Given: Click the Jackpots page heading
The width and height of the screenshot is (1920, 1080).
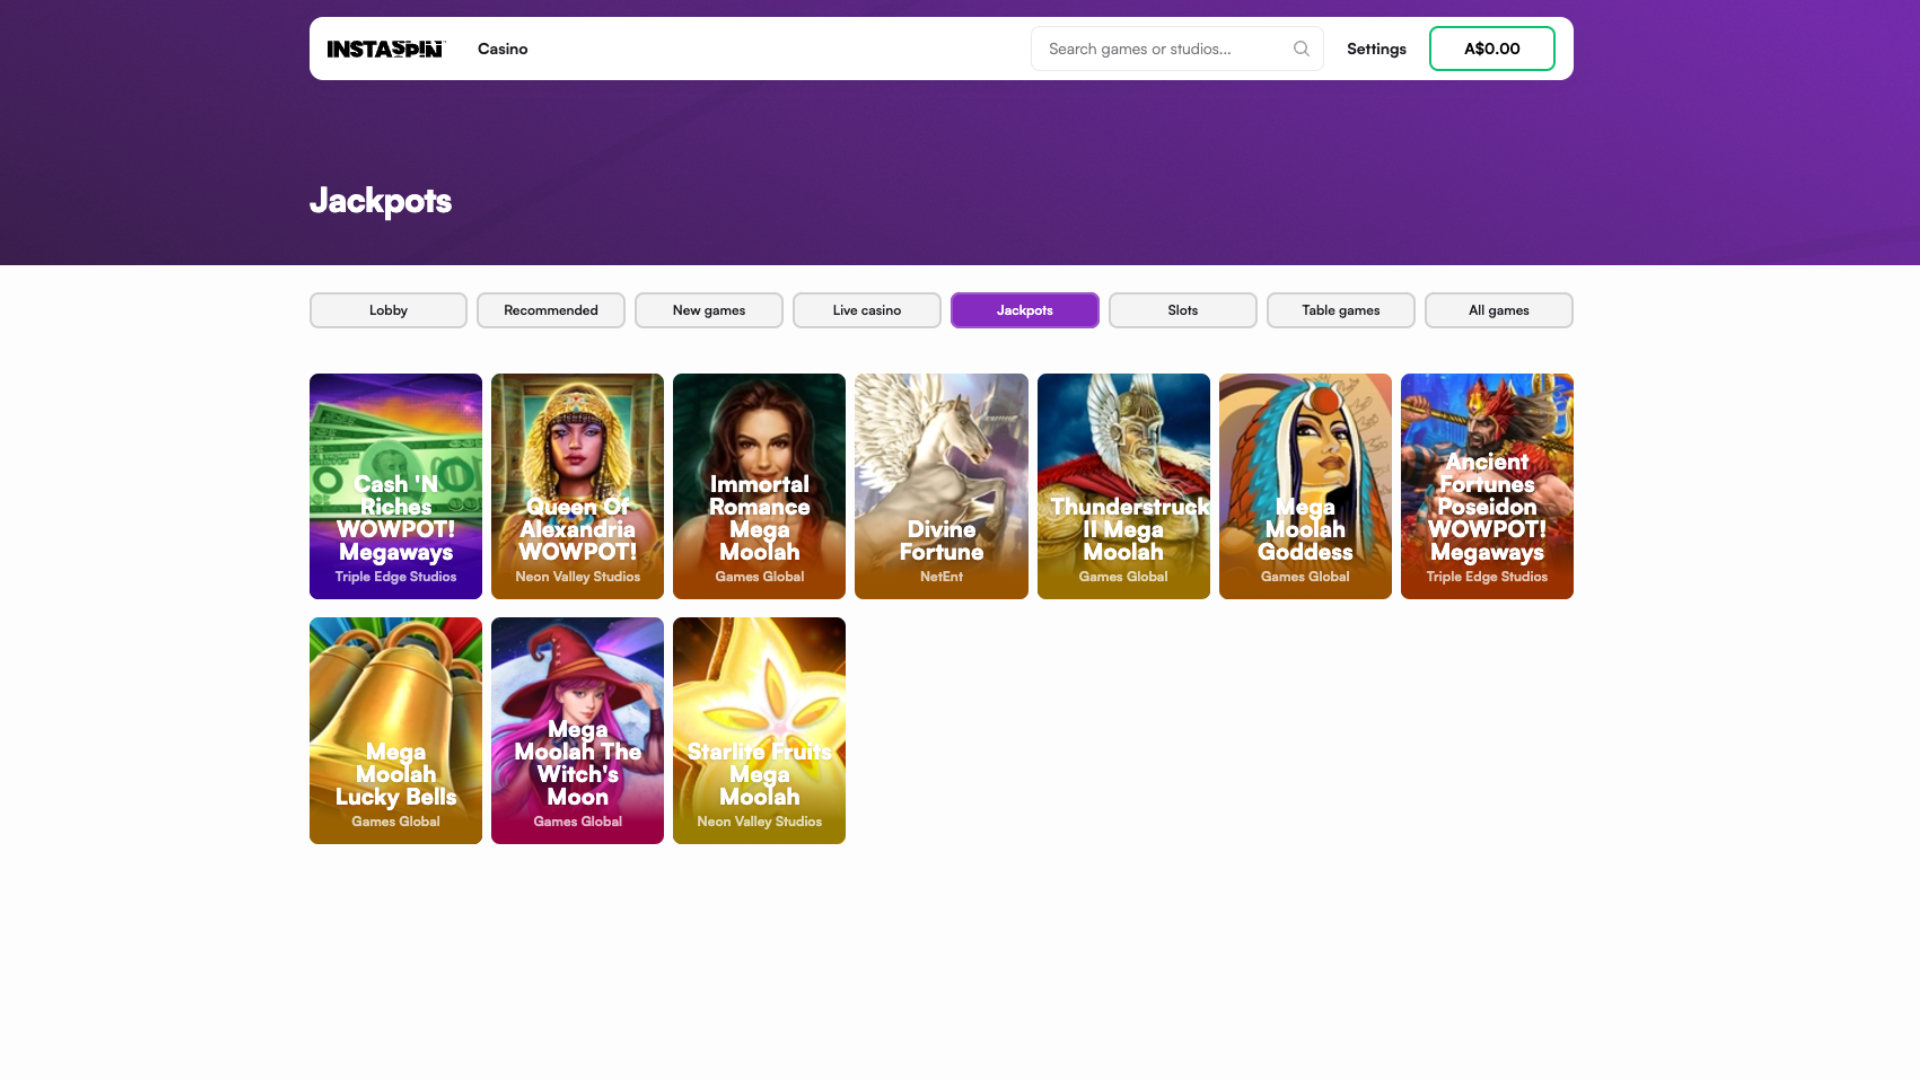Looking at the screenshot, I should point(381,201).
